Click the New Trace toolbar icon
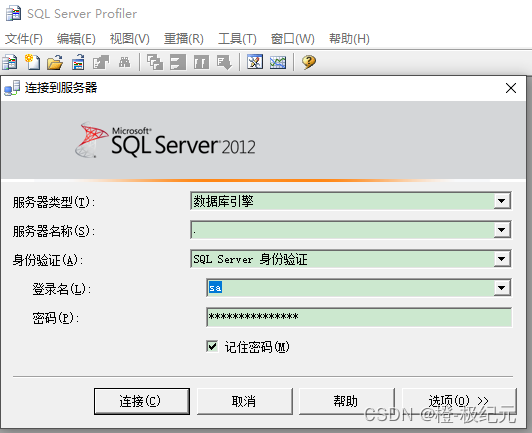This screenshot has width=532, height=433. click(10, 62)
